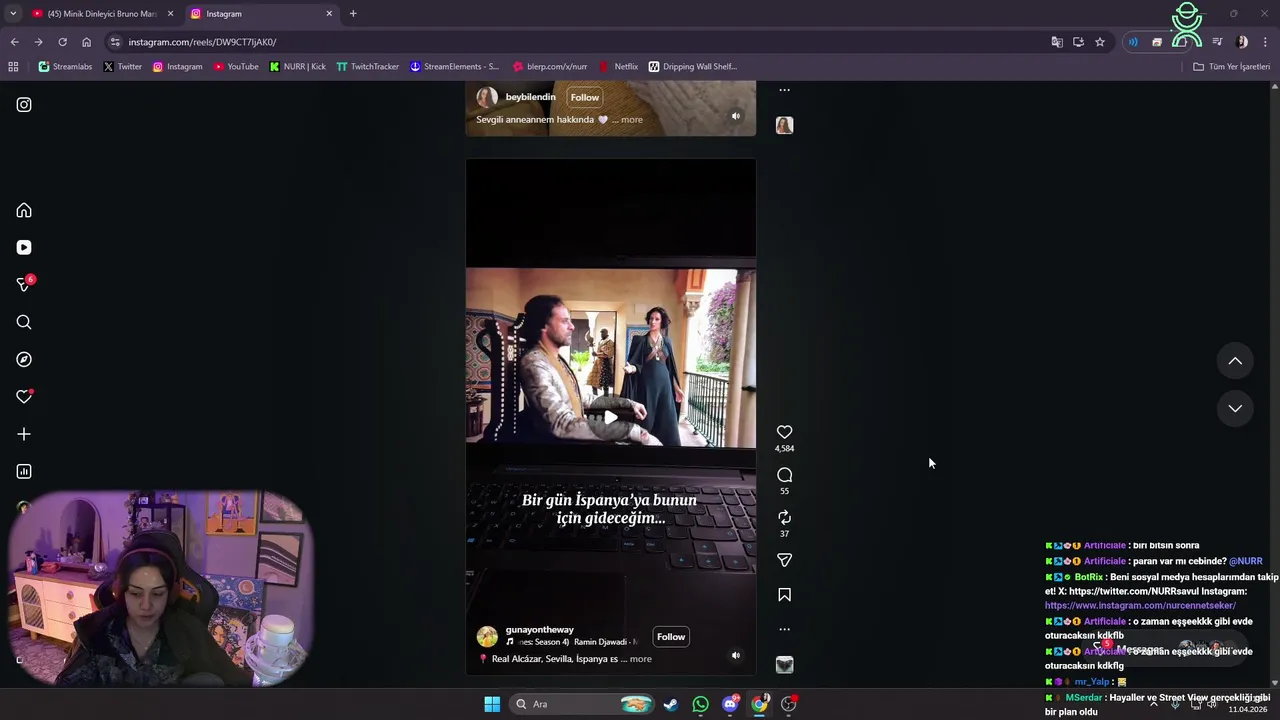Go forward in browser history
Image resolution: width=1280 pixels, height=720 pixels.
coord(38,42)
